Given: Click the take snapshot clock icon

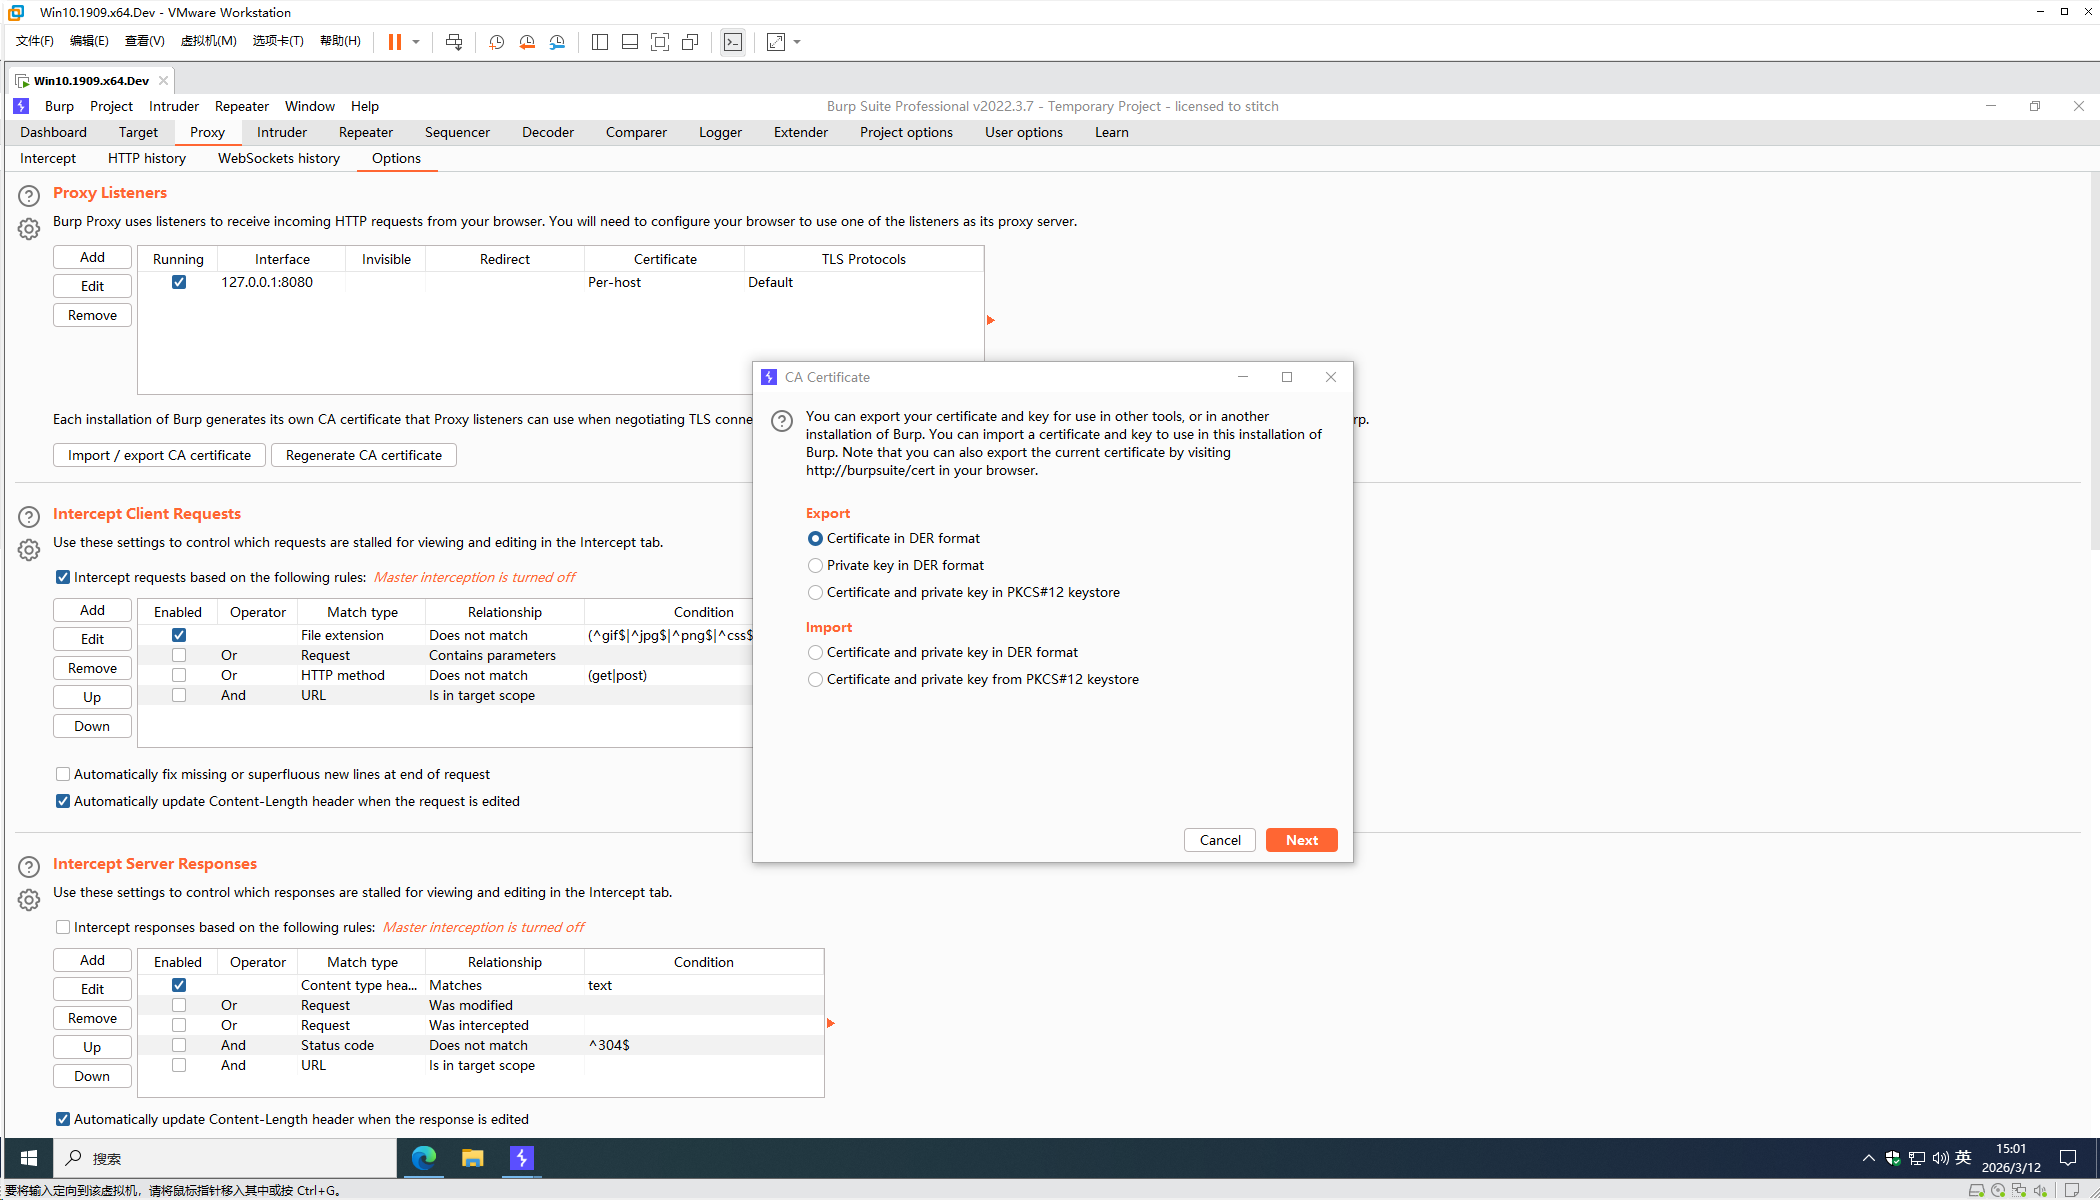Looking at the screenshot, I should pyautogui.click(x=496, y=42).
